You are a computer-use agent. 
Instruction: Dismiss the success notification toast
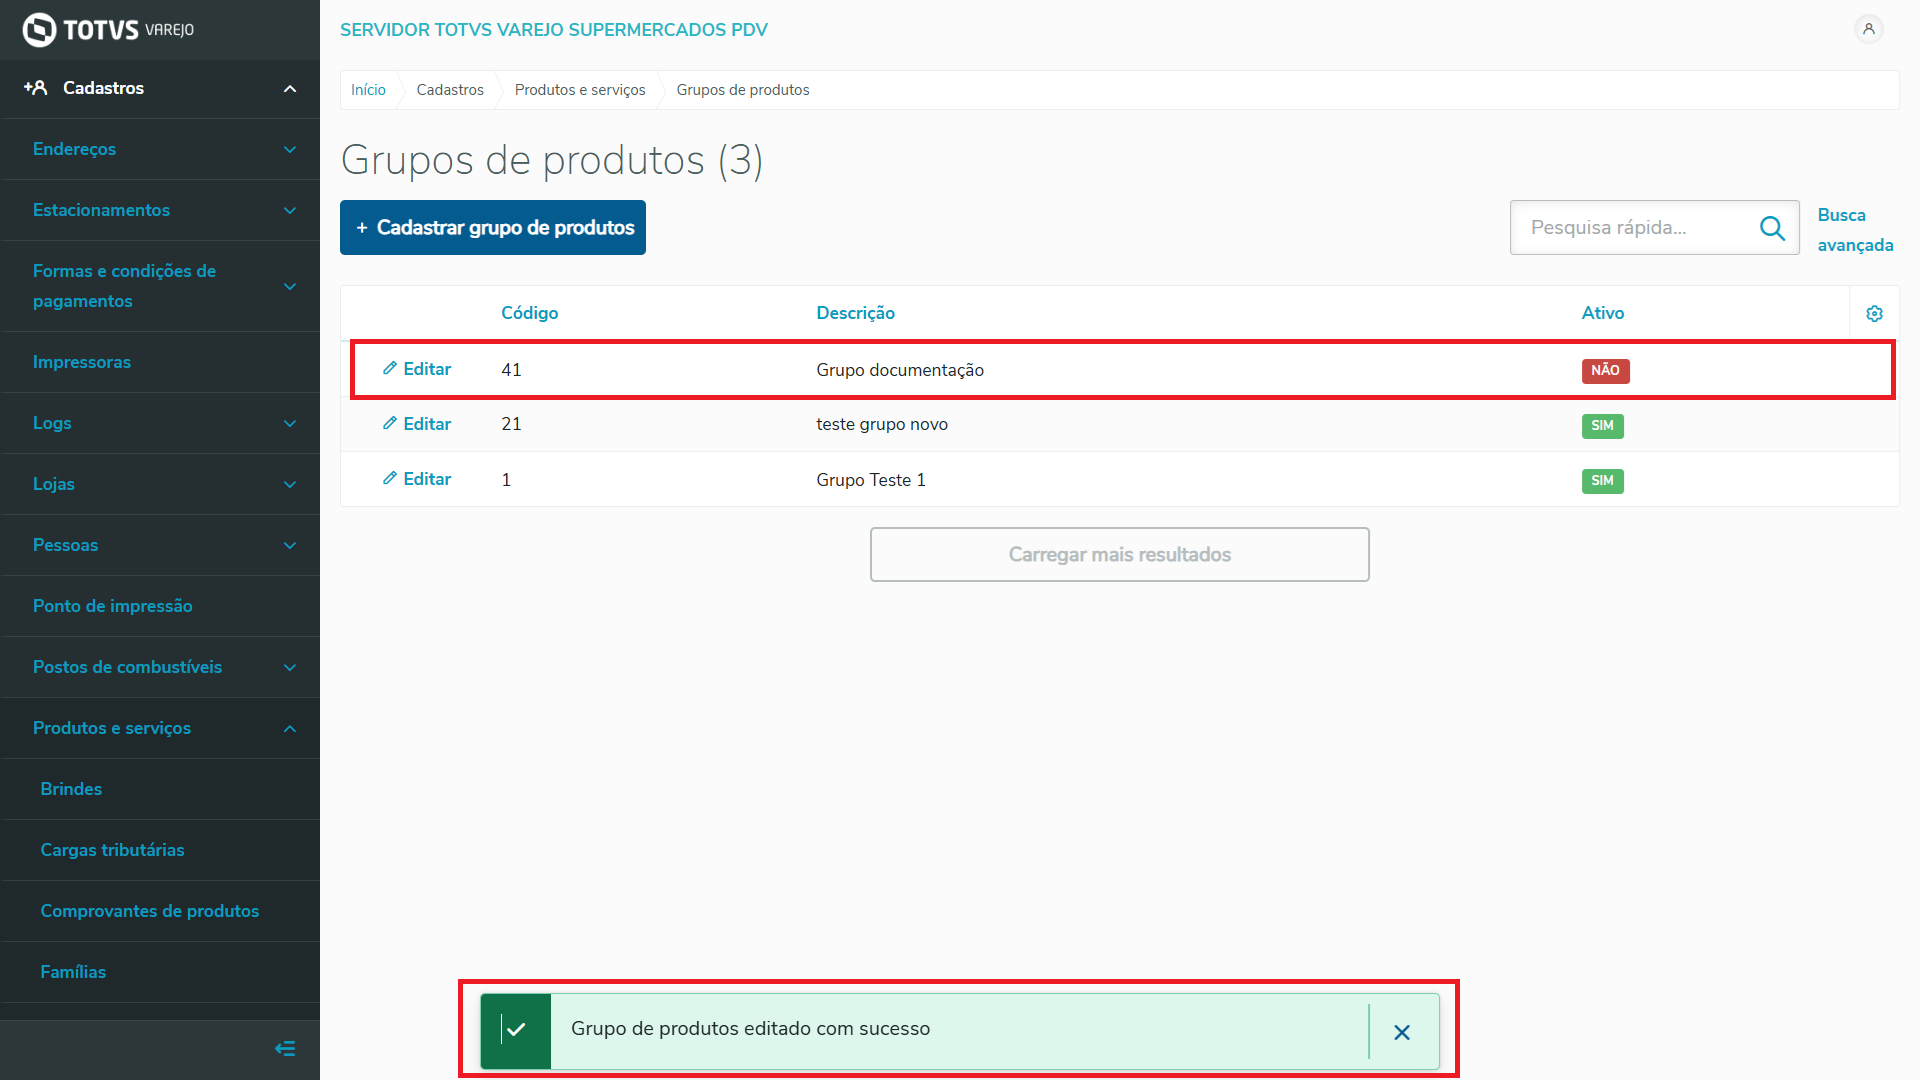[x=1402, y=1032]
